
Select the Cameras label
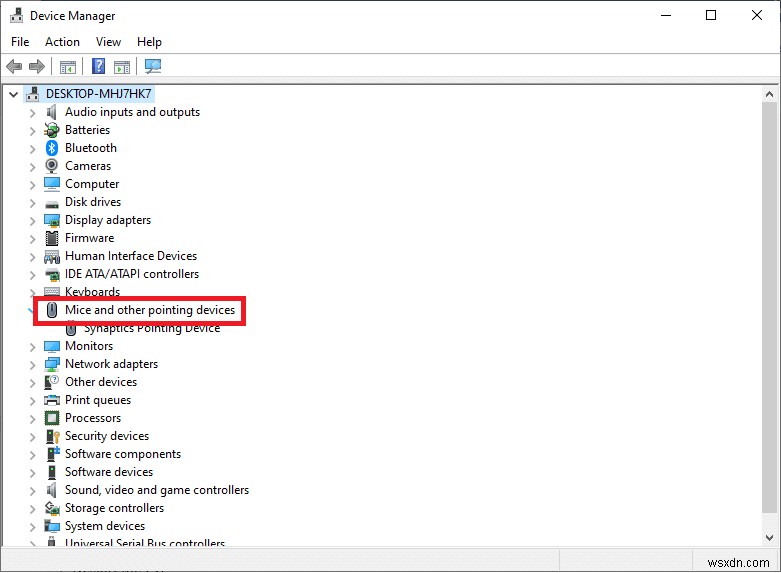[x=88, y=166]
